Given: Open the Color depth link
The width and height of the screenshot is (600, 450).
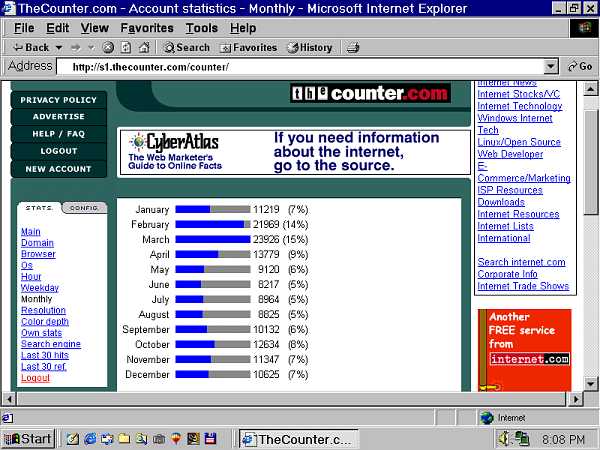Looking at the screenshot, I should click(45, 321).
